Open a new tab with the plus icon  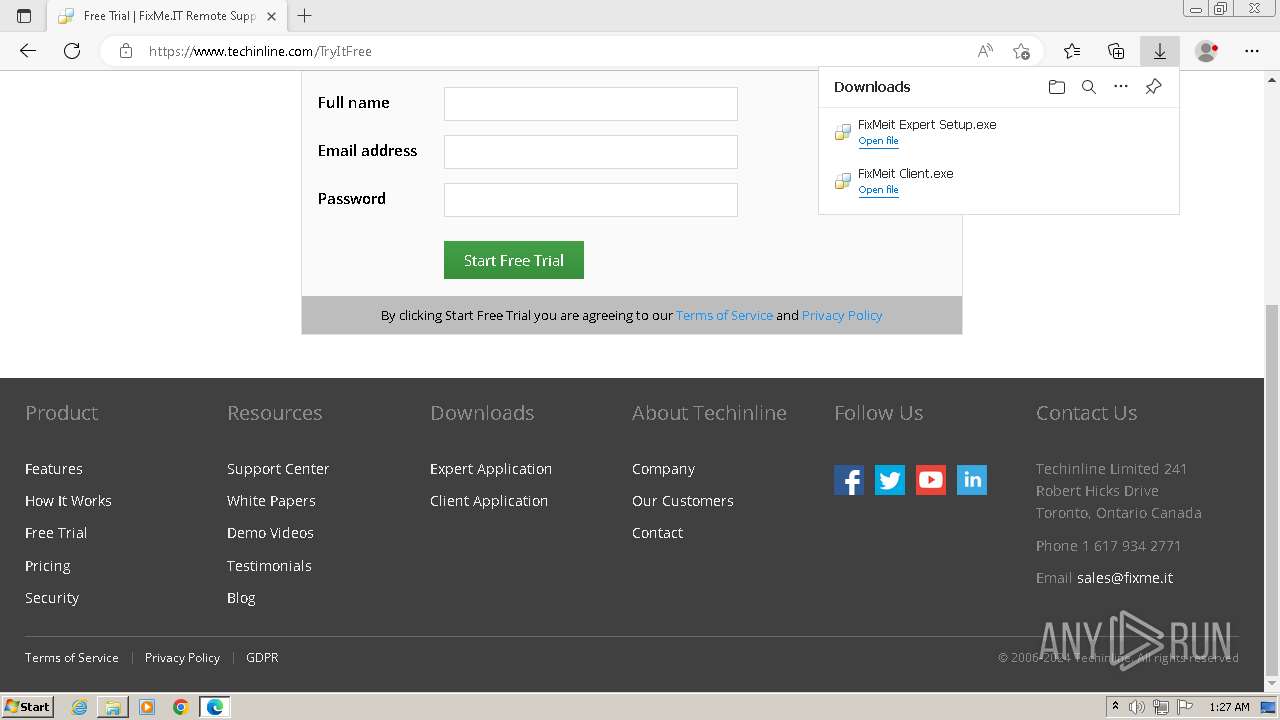pos(305,16)
